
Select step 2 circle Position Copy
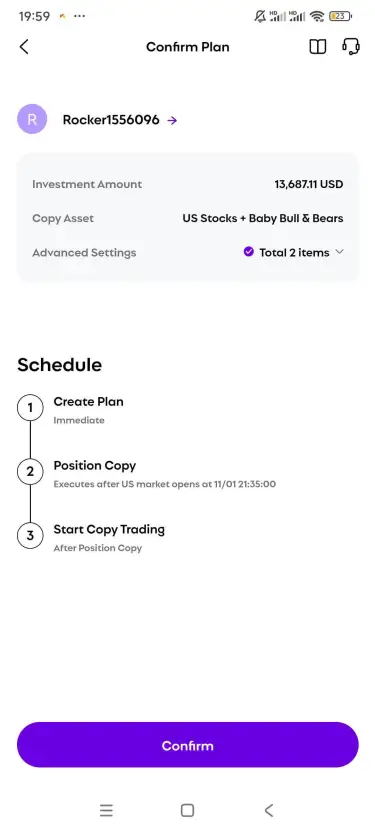pos(30,472)
